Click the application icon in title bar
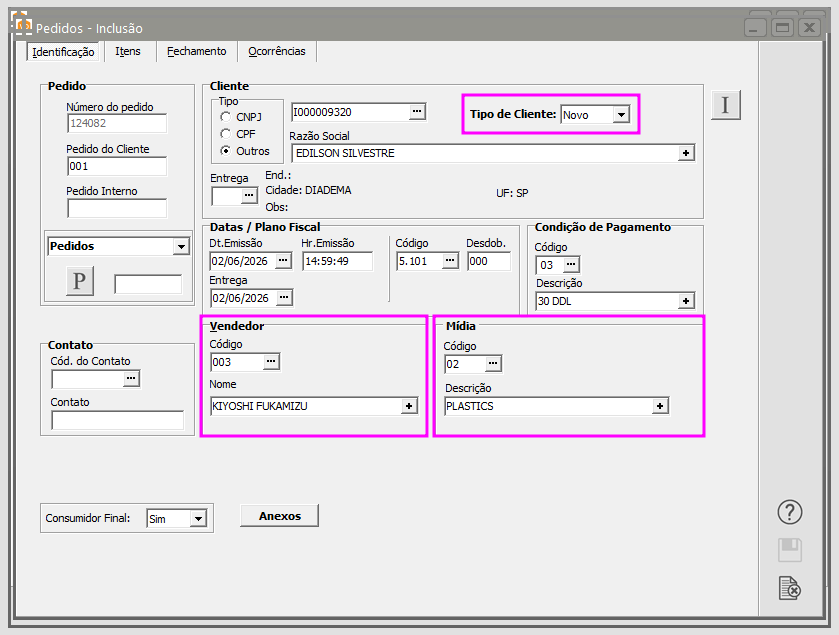 (x=22, y=24)
